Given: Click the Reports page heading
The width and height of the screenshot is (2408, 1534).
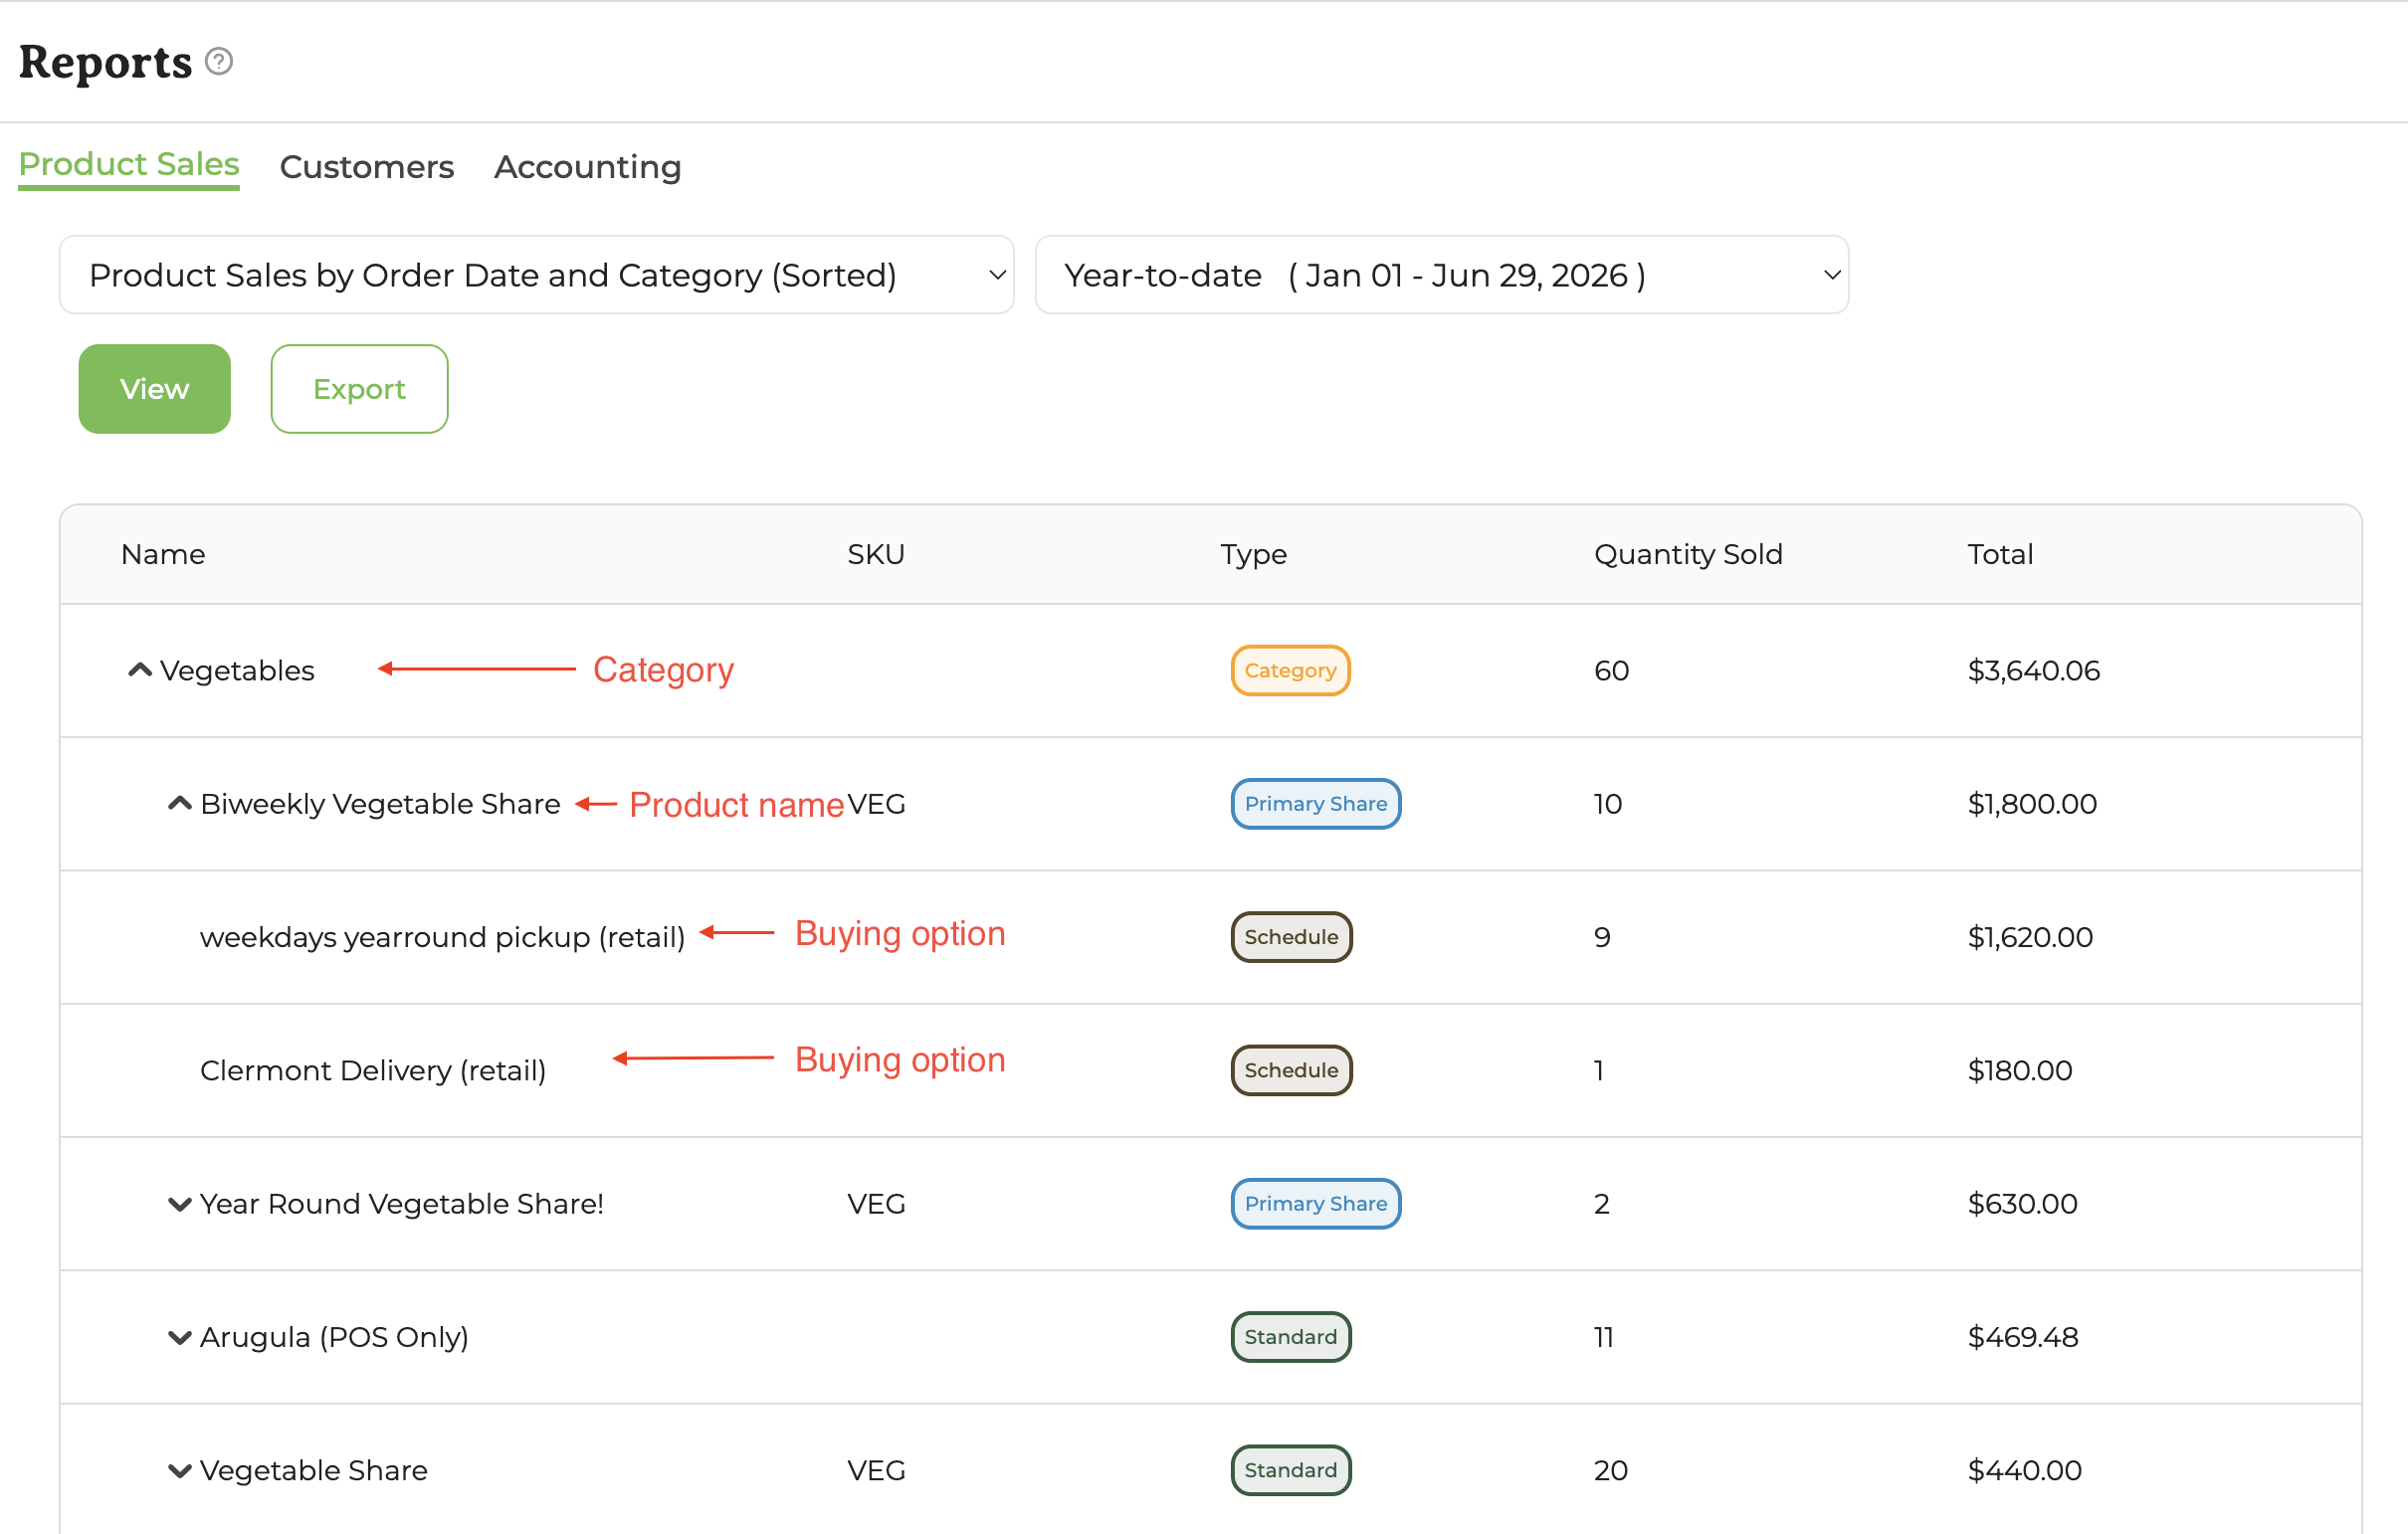Looking at the screenshot, I should point(105,62).
